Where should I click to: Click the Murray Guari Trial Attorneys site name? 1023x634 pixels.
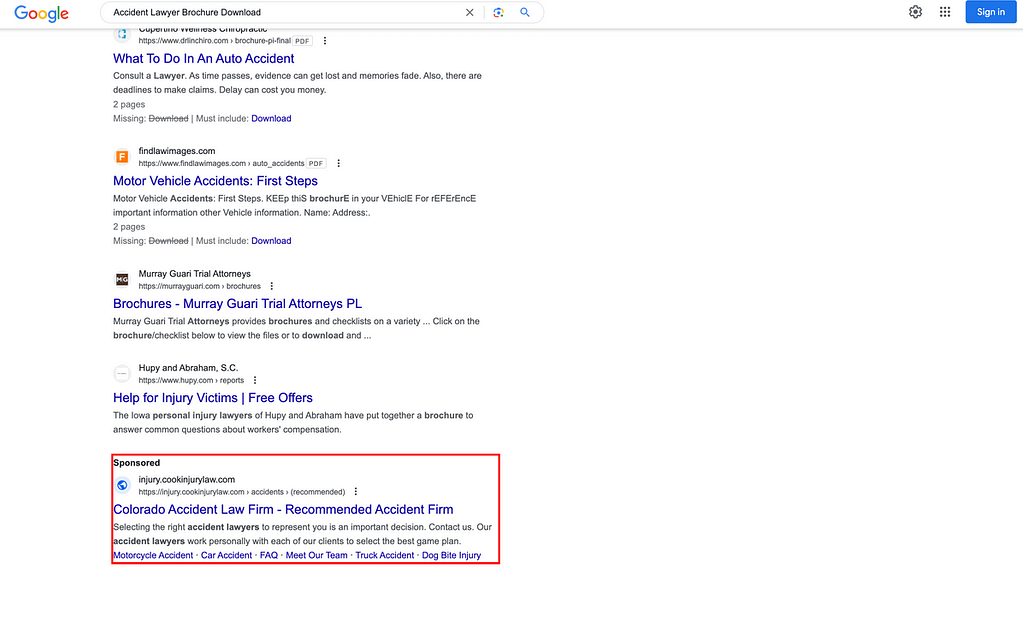tap(194, 273)
